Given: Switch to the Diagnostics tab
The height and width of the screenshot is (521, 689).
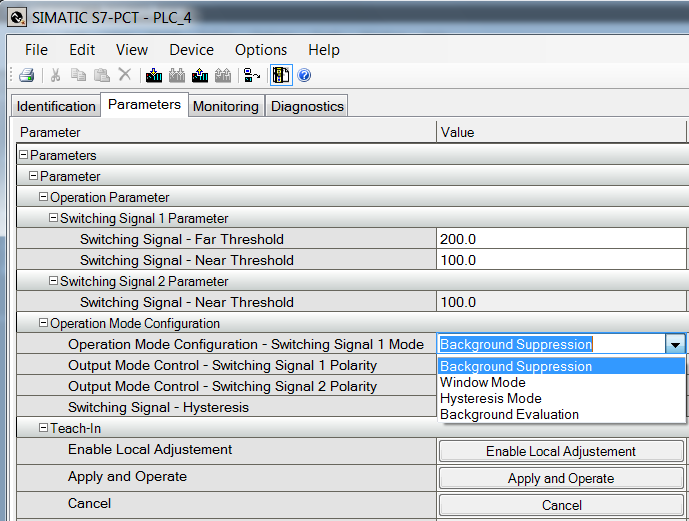Looking at the screenshot, I should [x=307, y=106].
